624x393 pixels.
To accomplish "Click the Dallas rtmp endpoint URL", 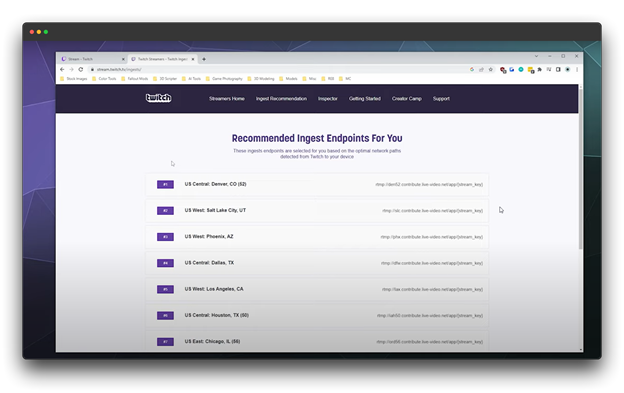I will point(432,263).
